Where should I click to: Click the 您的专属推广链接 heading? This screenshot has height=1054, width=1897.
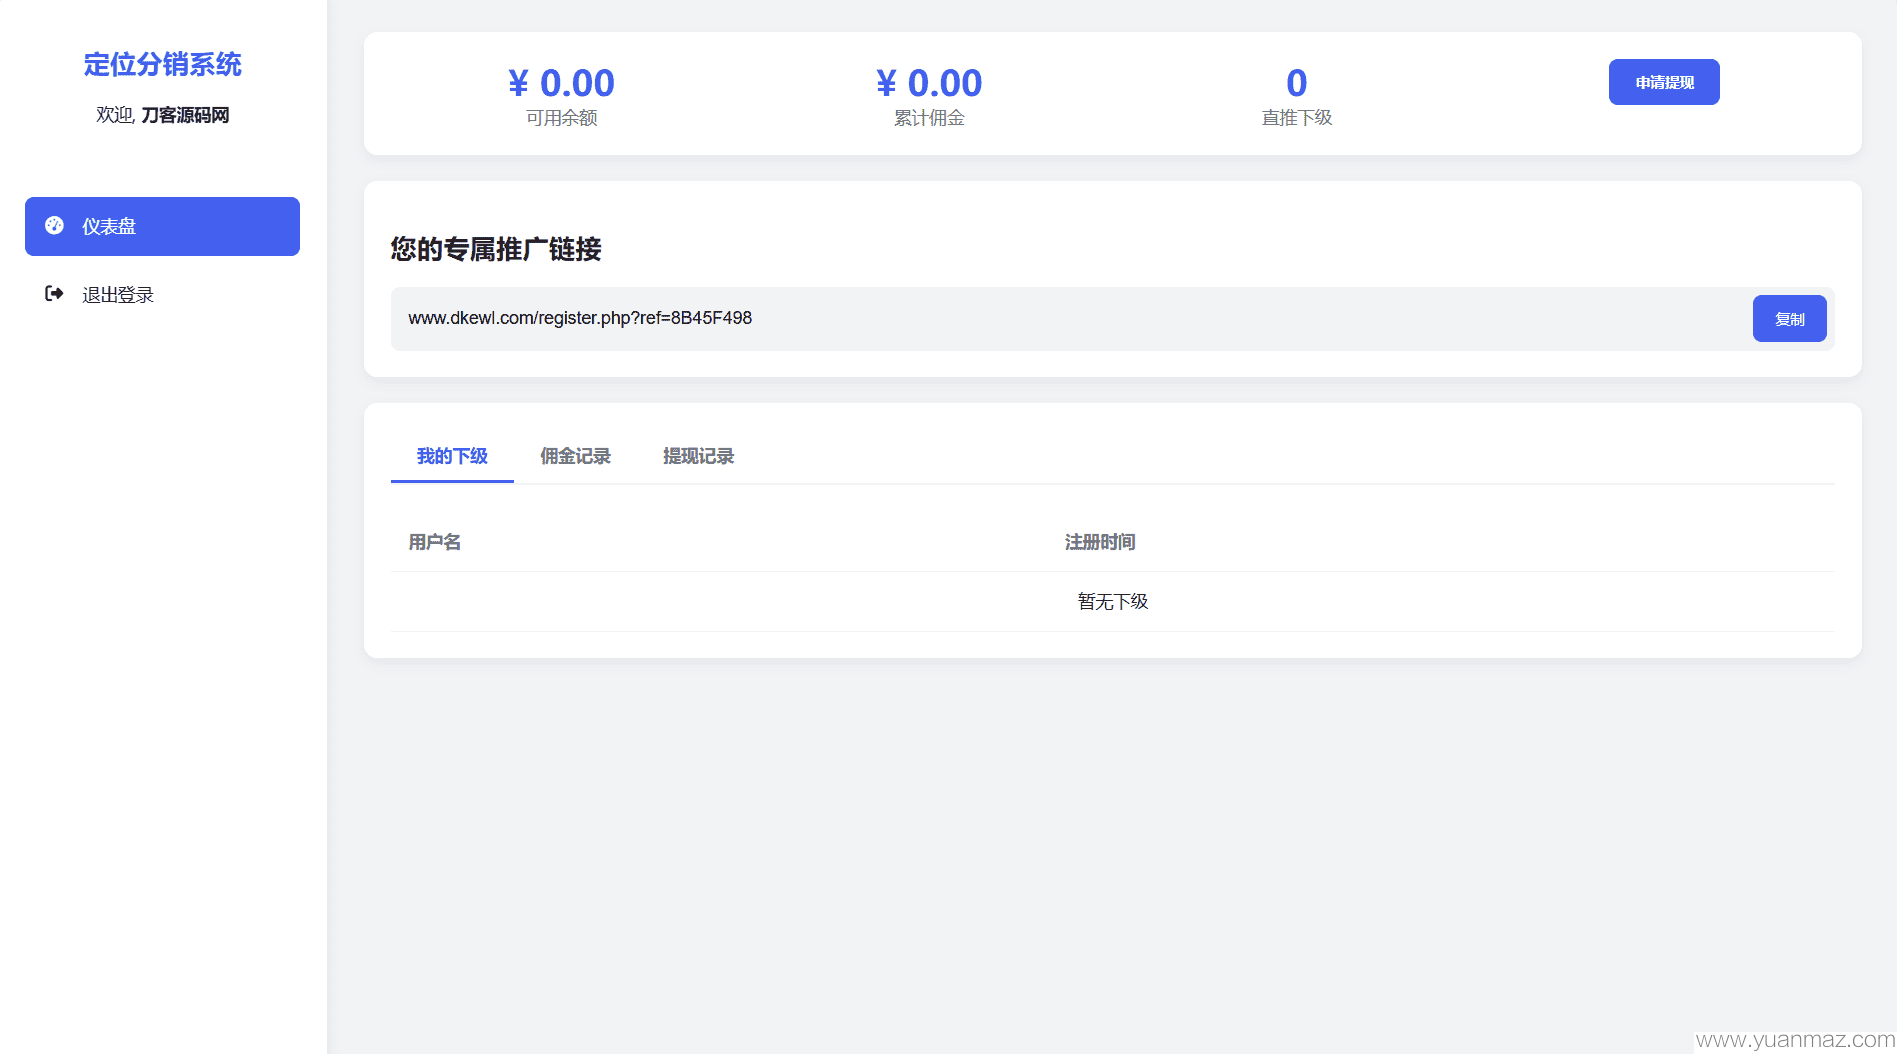coord(496,249)
